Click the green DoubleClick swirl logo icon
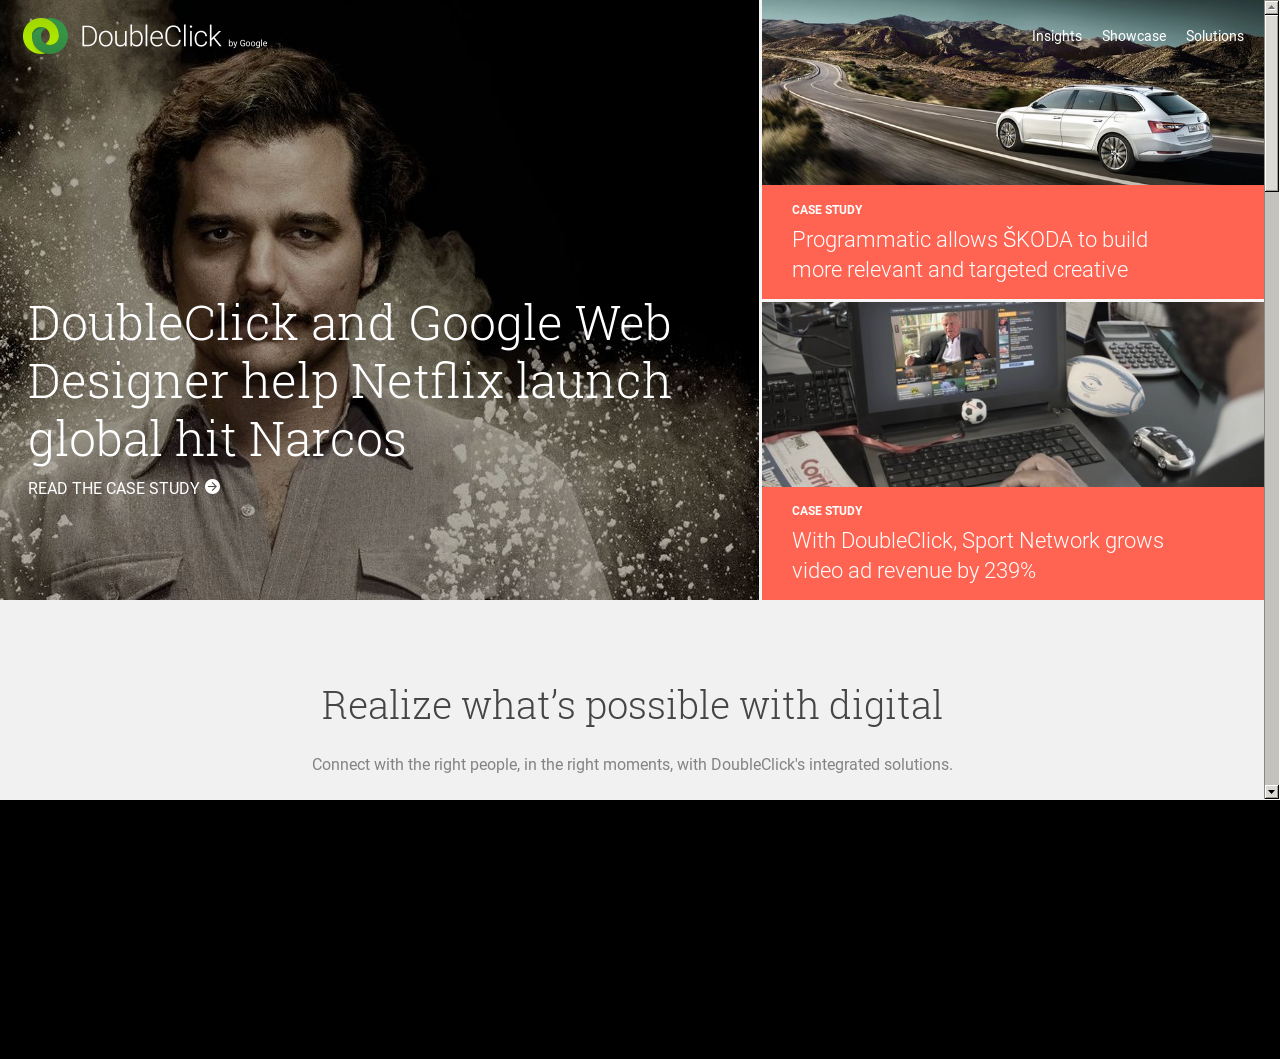Screen dimensions: 1280x1059 [45, 36]
